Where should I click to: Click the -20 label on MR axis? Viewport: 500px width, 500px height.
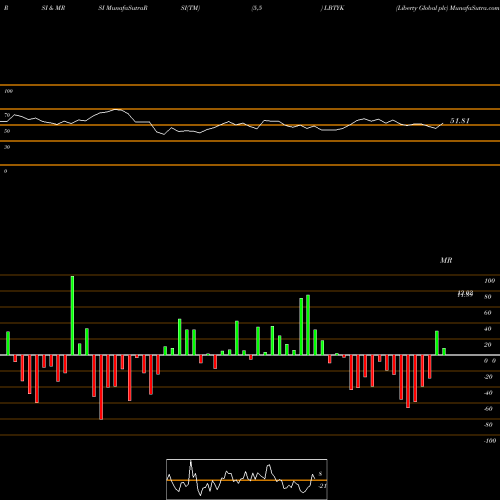pyautogui.click(x=488, y=377)
